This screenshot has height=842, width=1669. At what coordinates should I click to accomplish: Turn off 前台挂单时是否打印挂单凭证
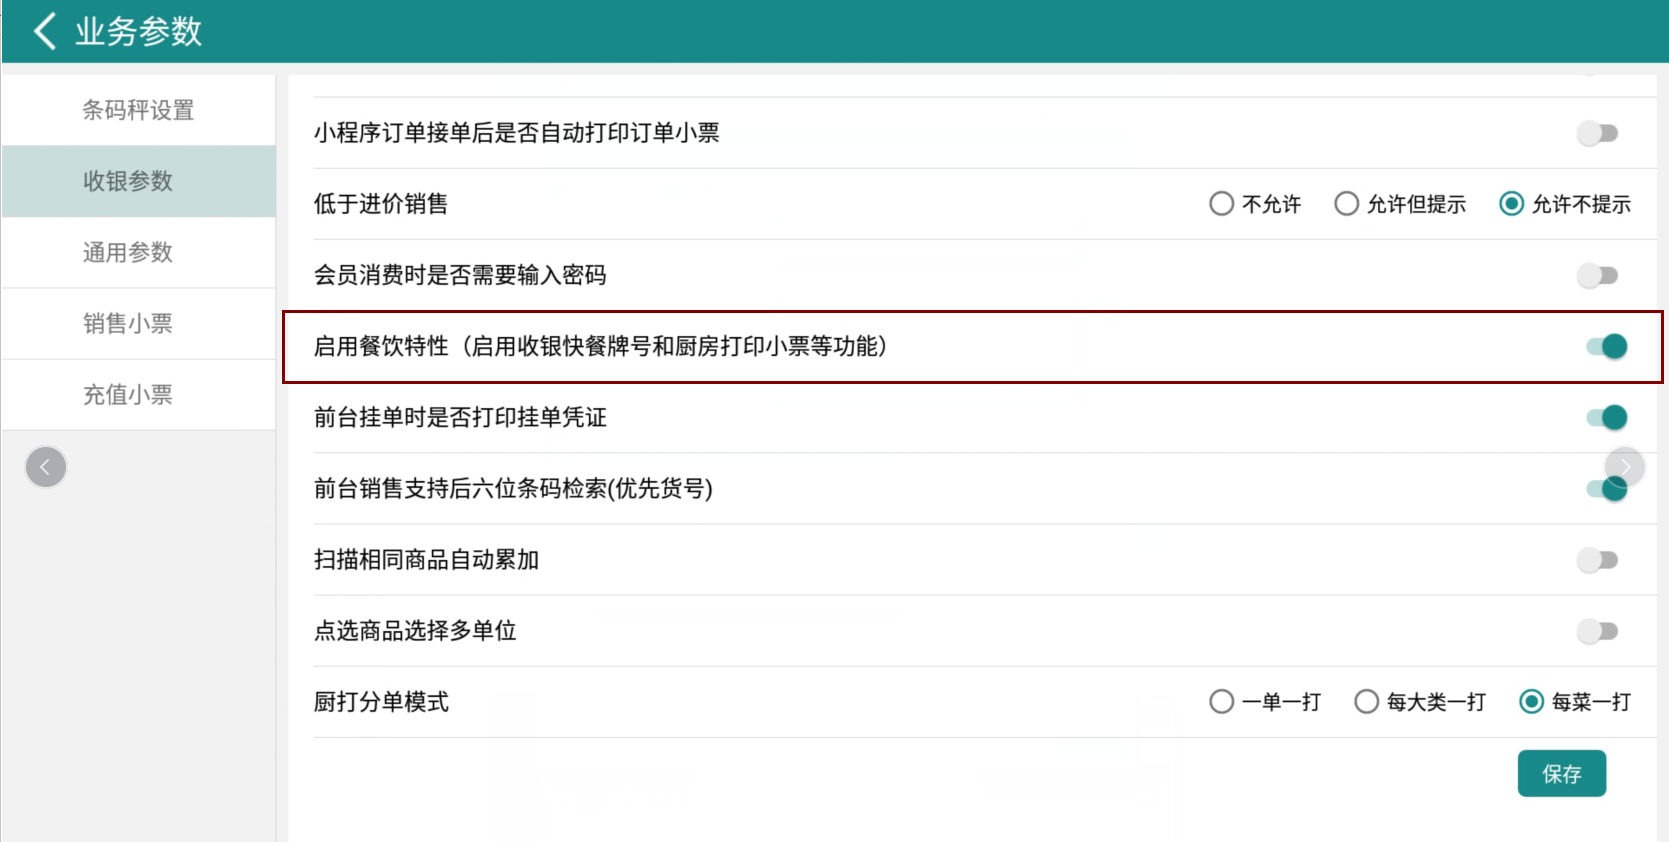pyautogui.click(x=1606, y=417)
